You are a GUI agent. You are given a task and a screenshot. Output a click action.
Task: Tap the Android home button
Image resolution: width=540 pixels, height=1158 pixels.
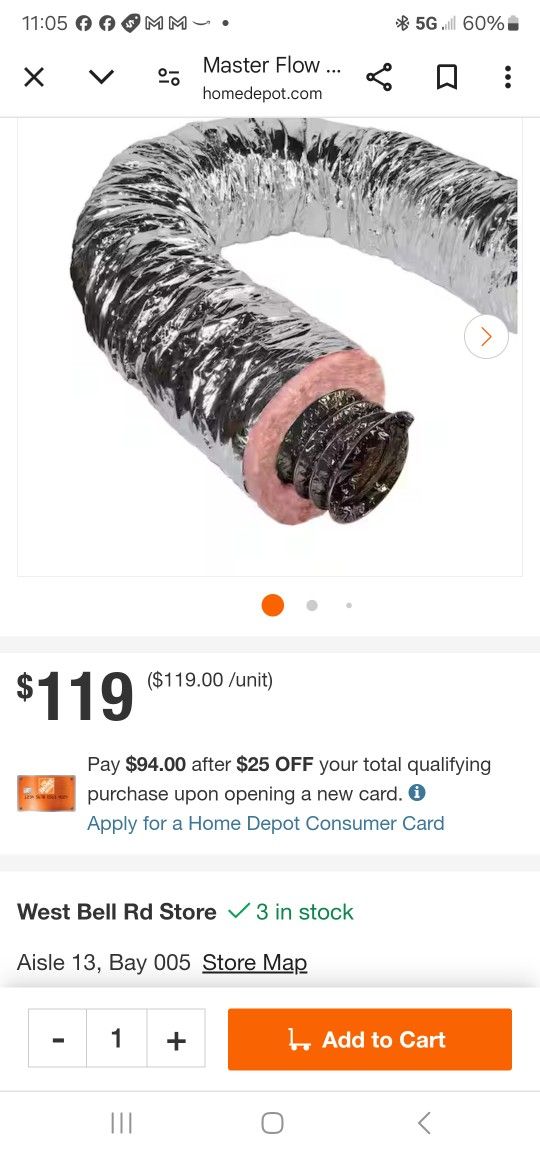point(272,1123)
